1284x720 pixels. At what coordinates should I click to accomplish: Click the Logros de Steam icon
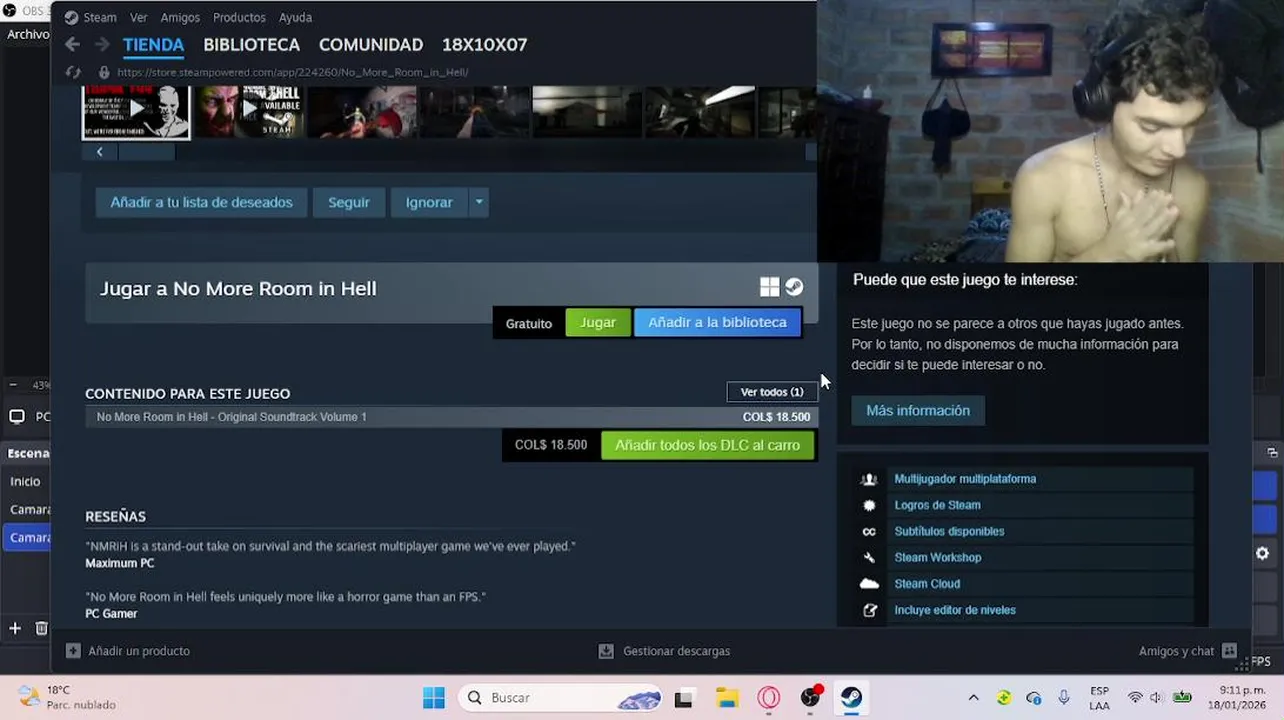869,505
